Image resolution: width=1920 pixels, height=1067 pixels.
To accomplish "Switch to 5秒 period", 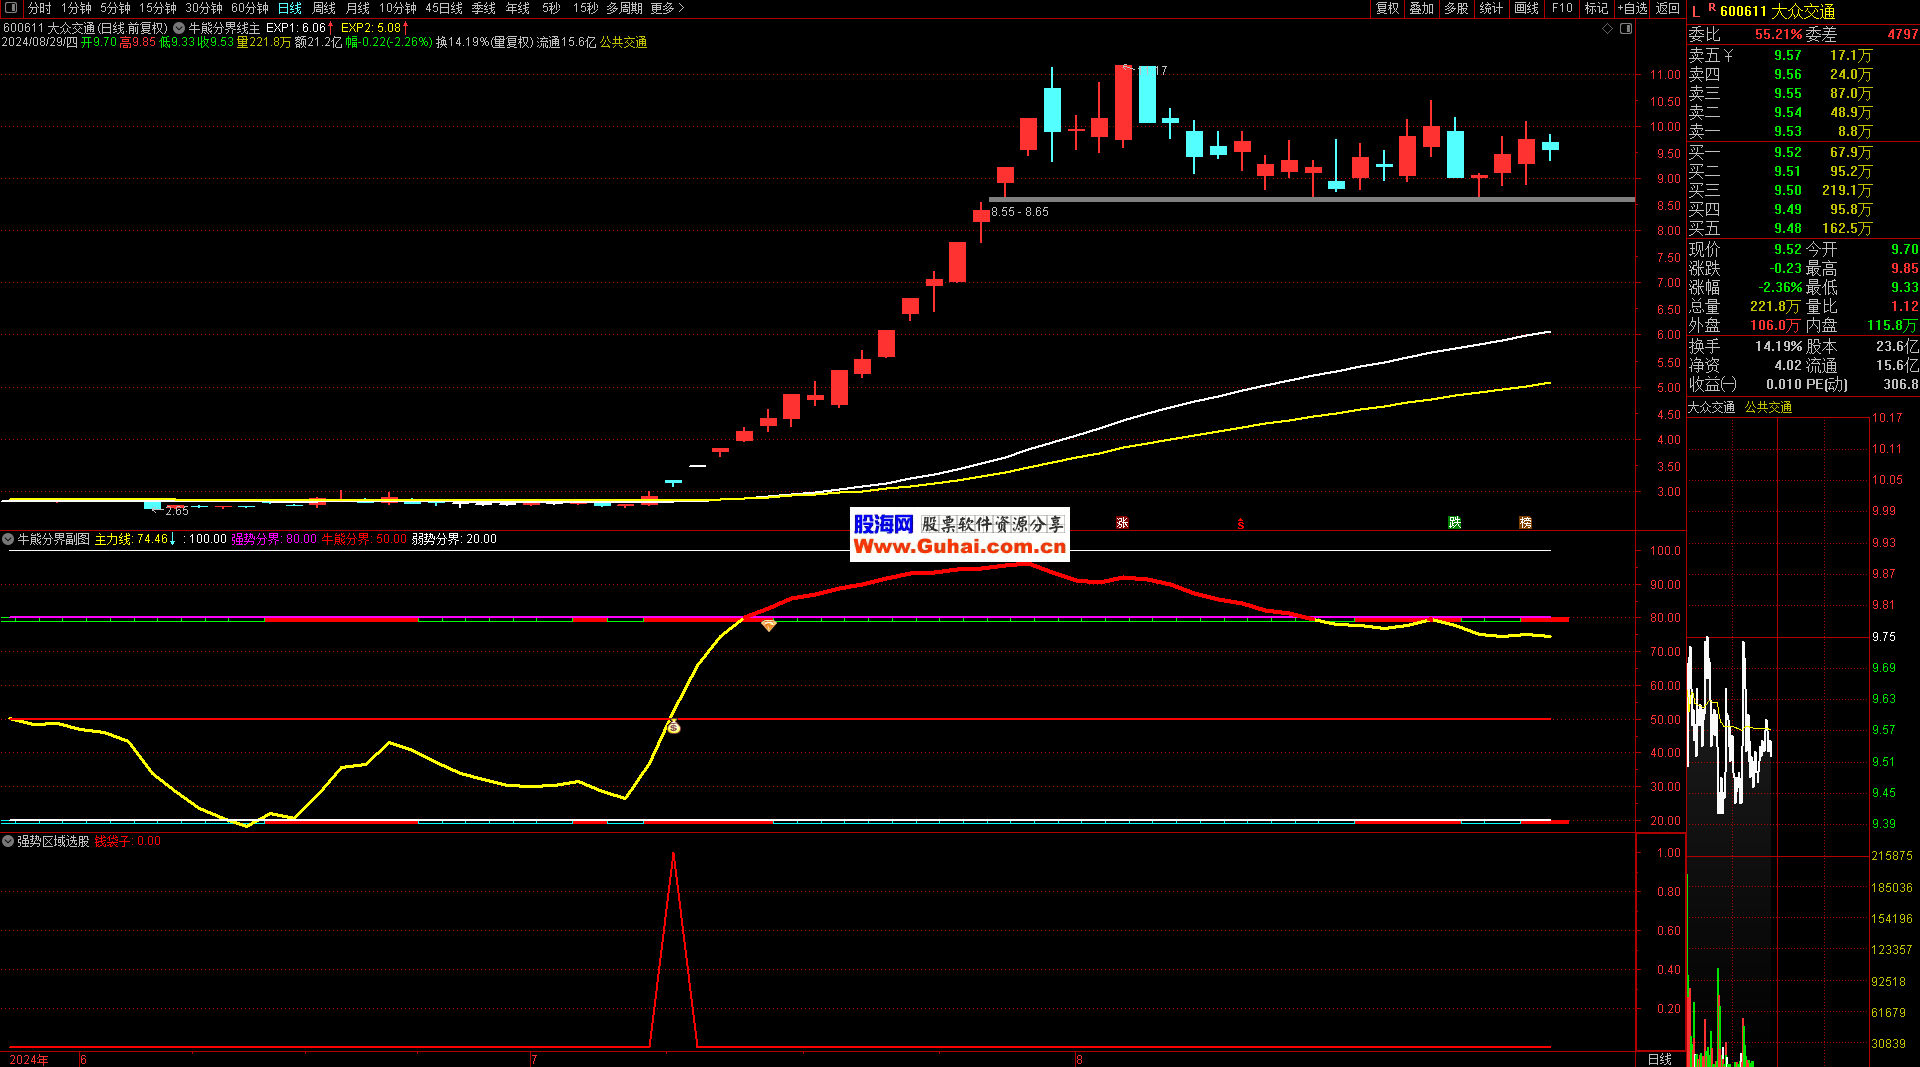I will [x=551, y=8].
